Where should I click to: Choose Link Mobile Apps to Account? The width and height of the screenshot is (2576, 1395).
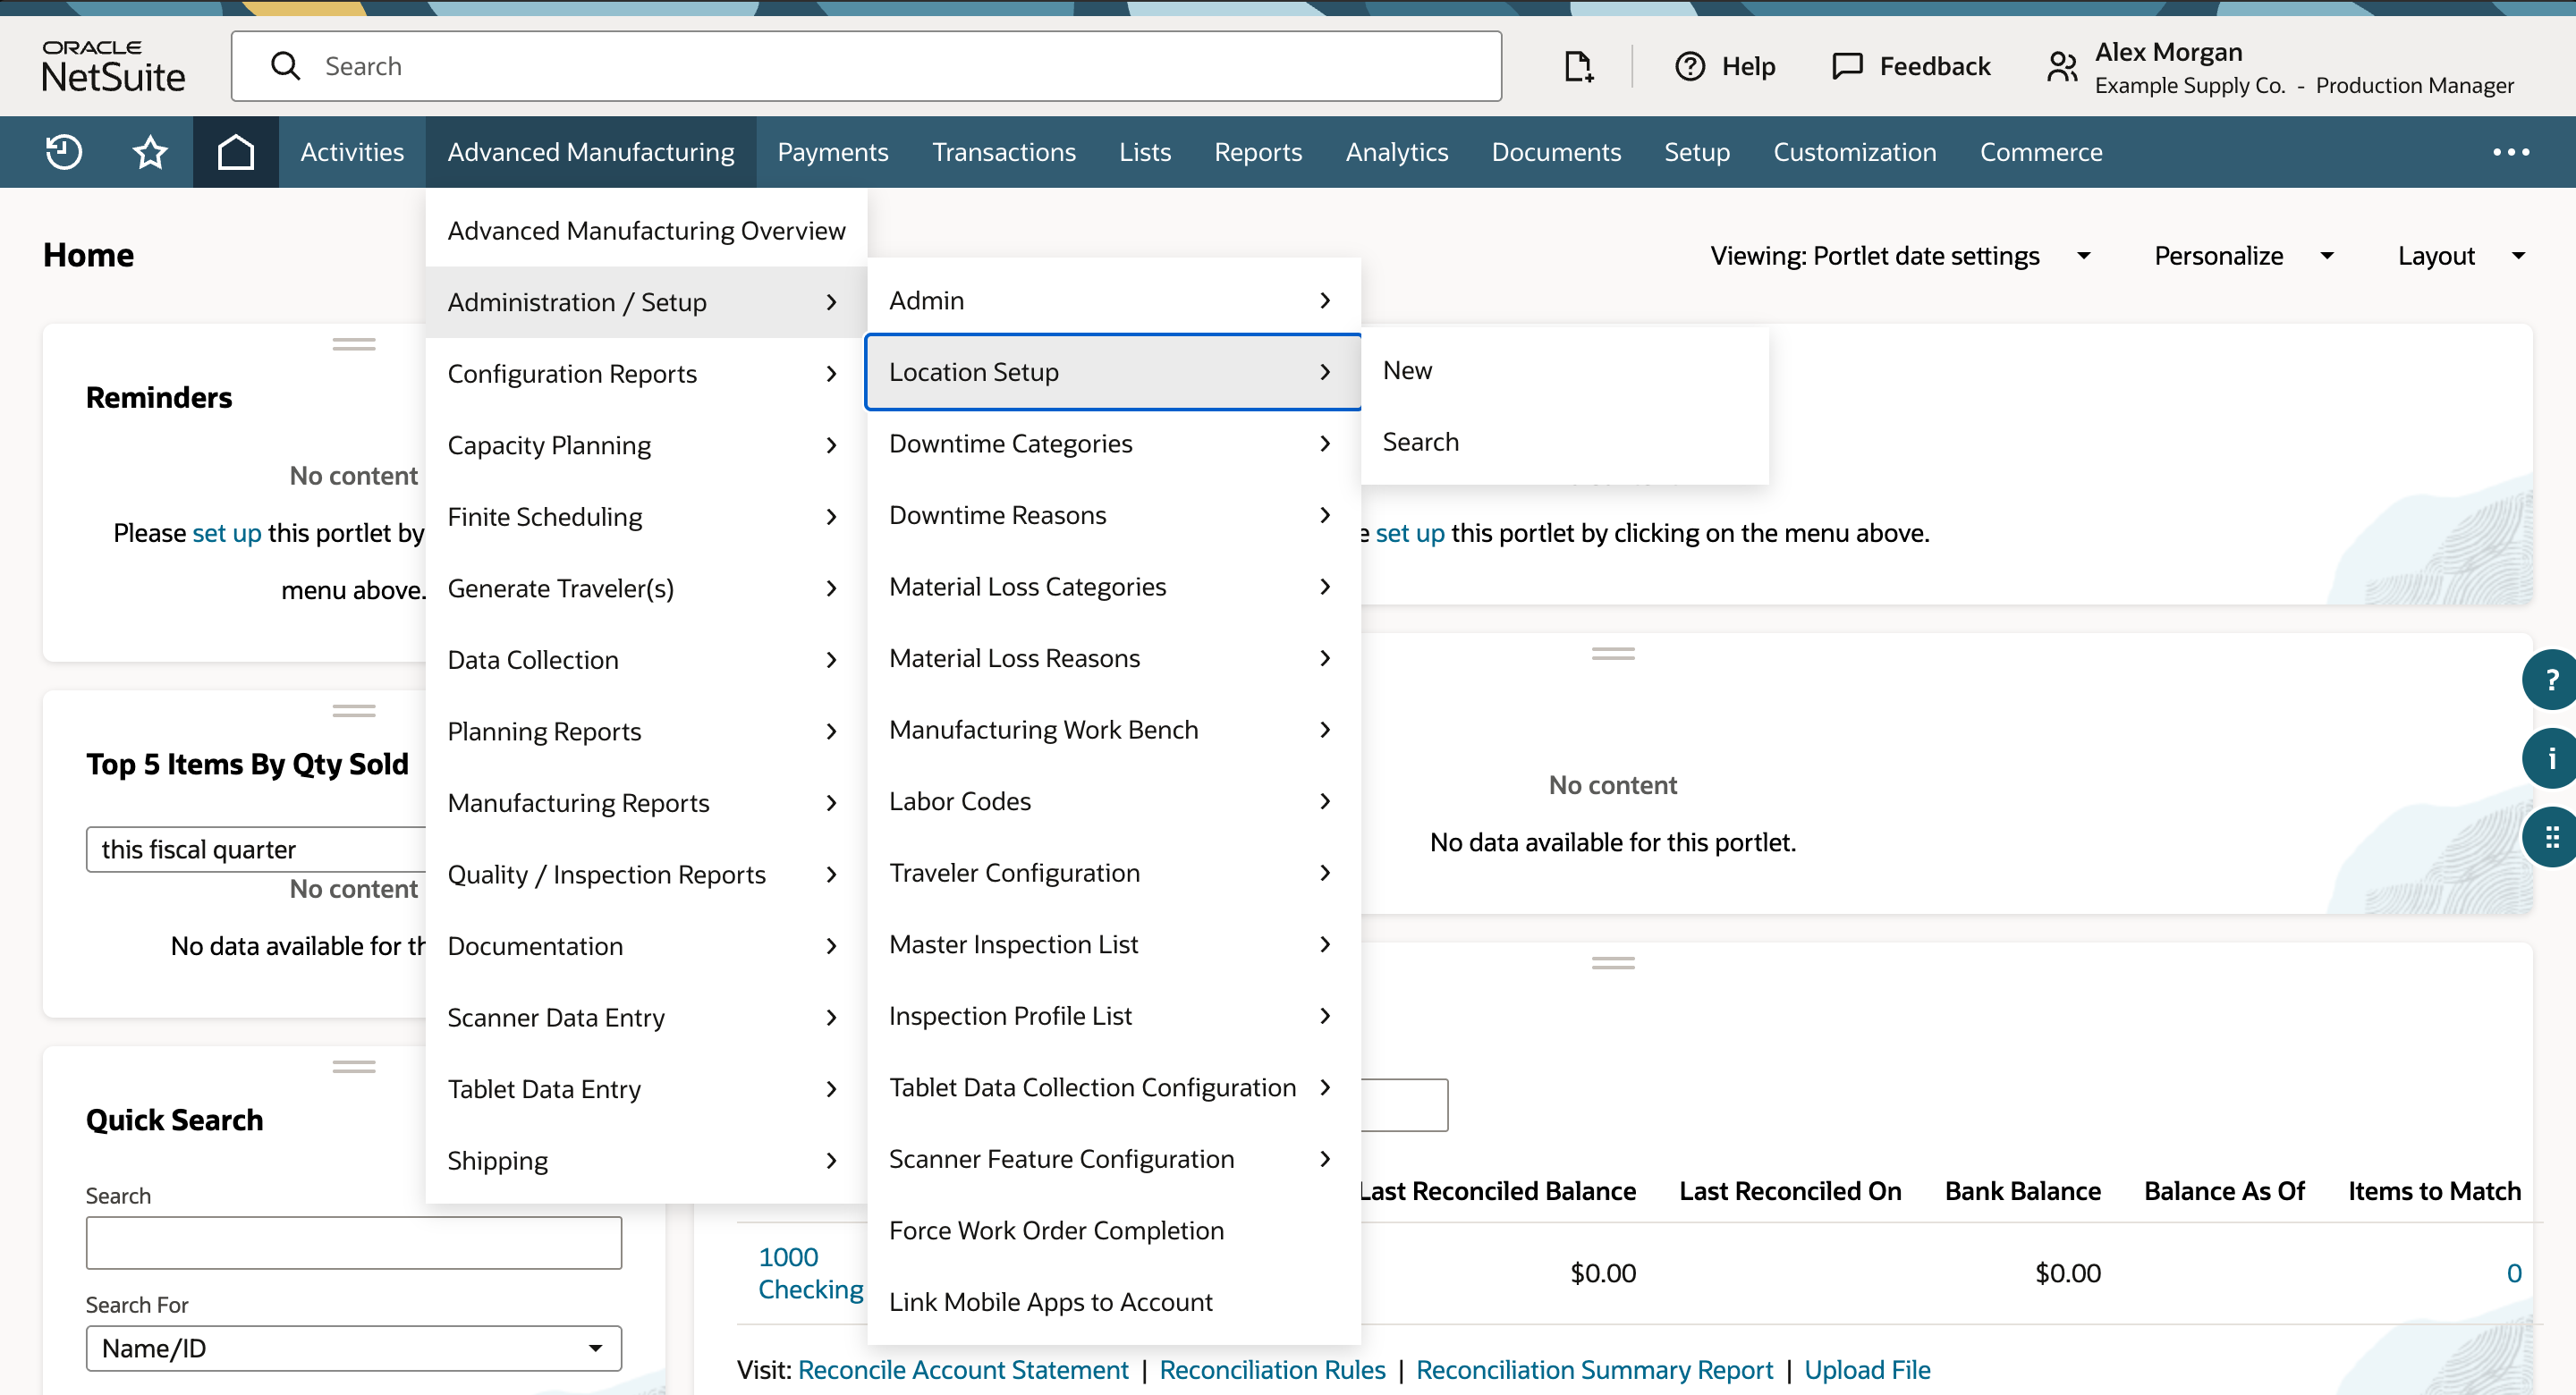(1113, 1302)
